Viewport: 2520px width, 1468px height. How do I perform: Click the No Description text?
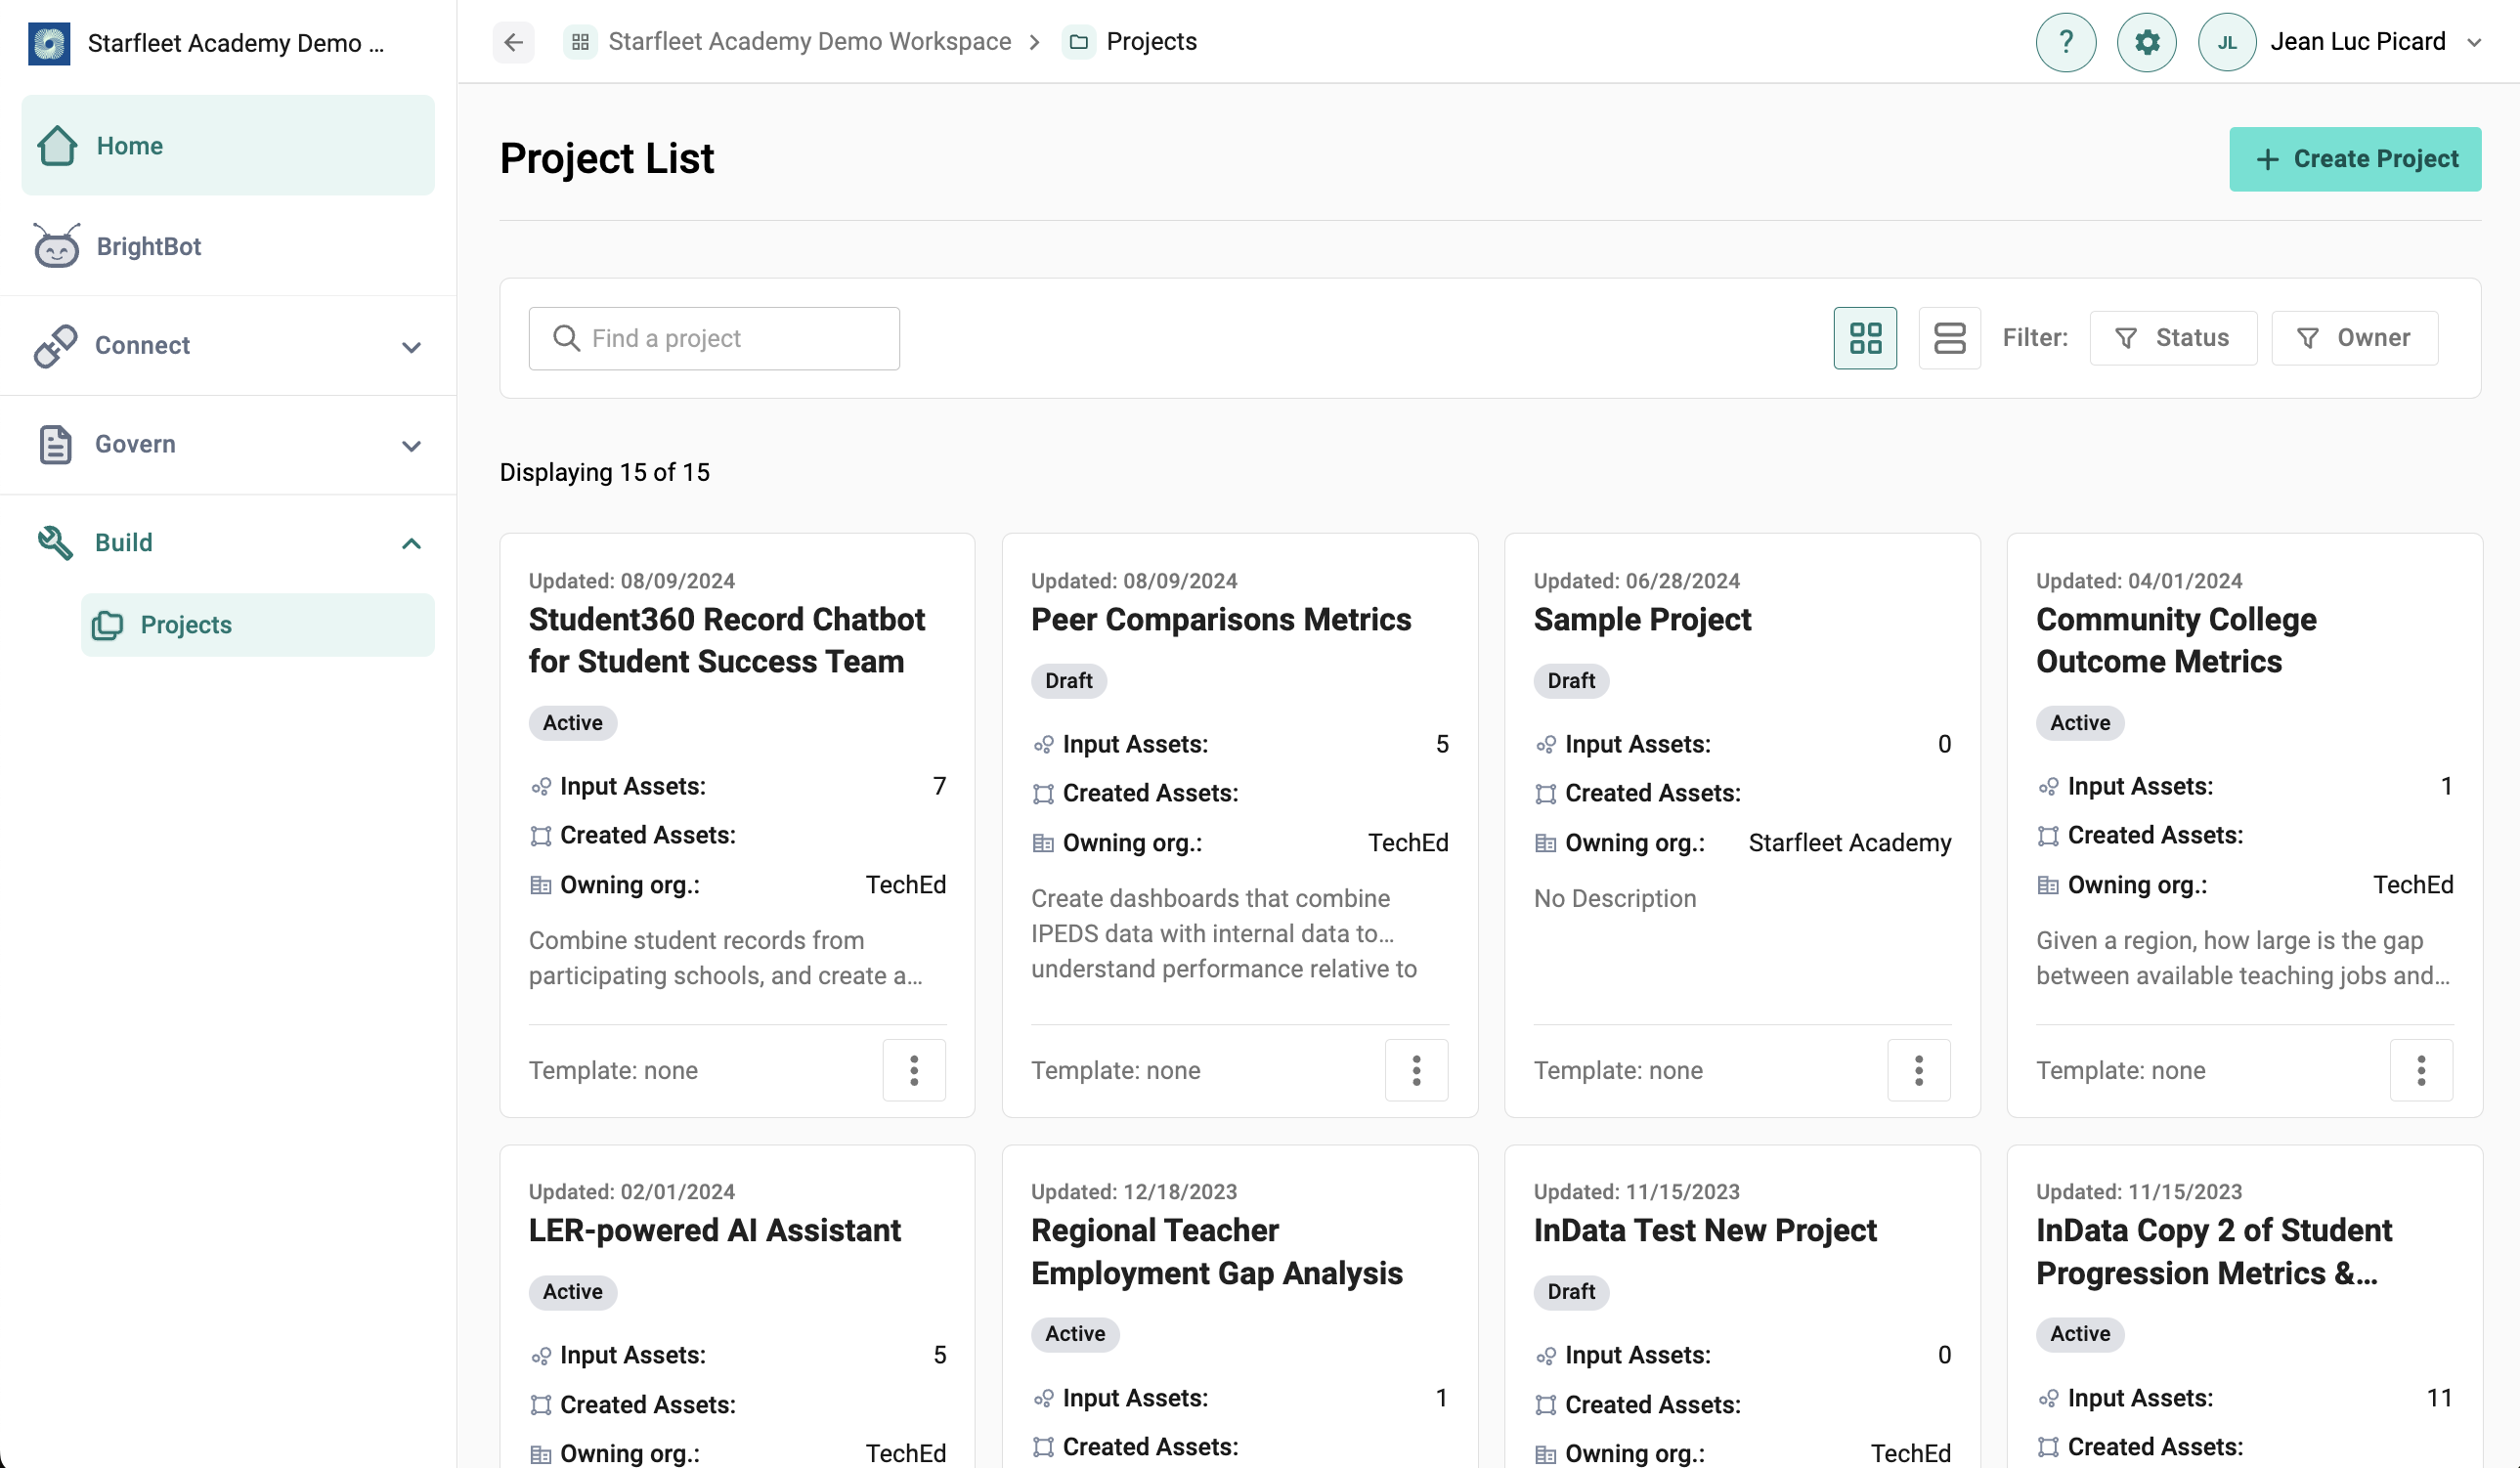[x=1615, y=898]
